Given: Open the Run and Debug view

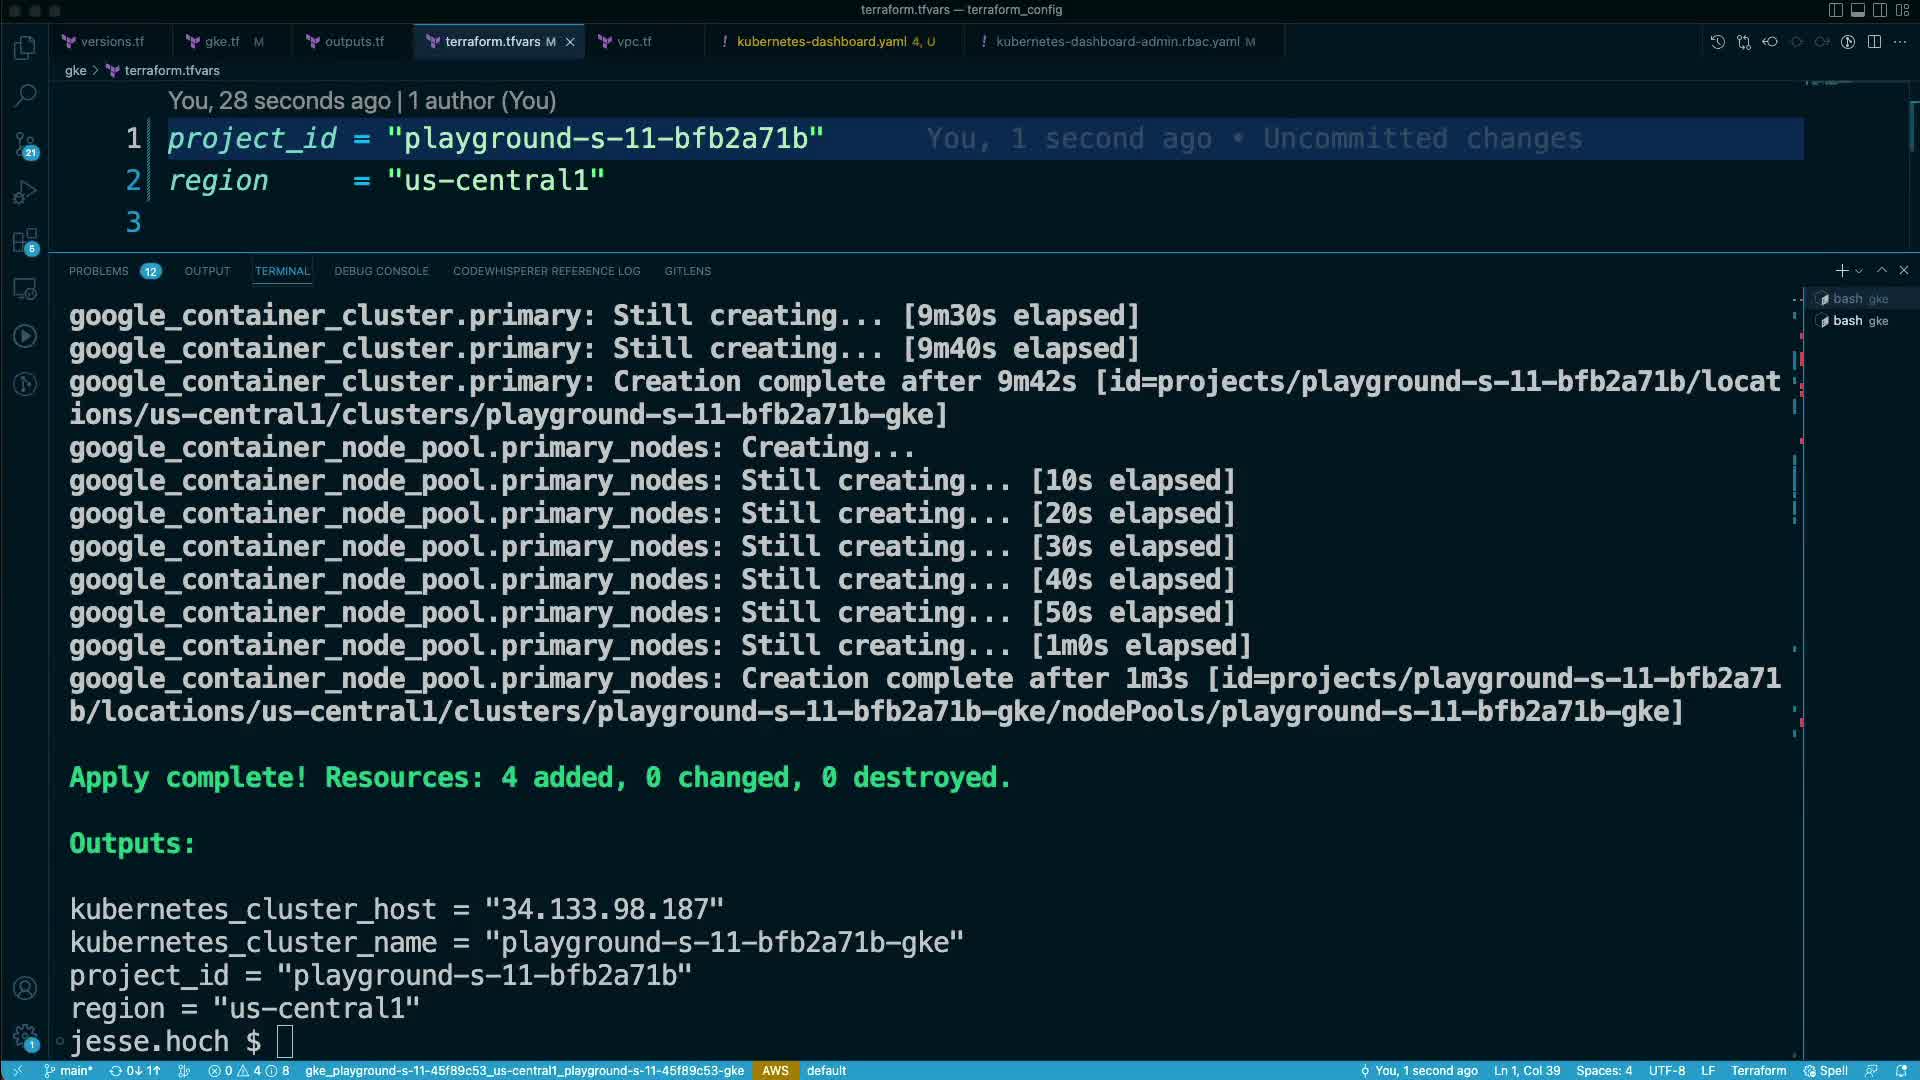Looking at the screenshot, I should (25, 192).
